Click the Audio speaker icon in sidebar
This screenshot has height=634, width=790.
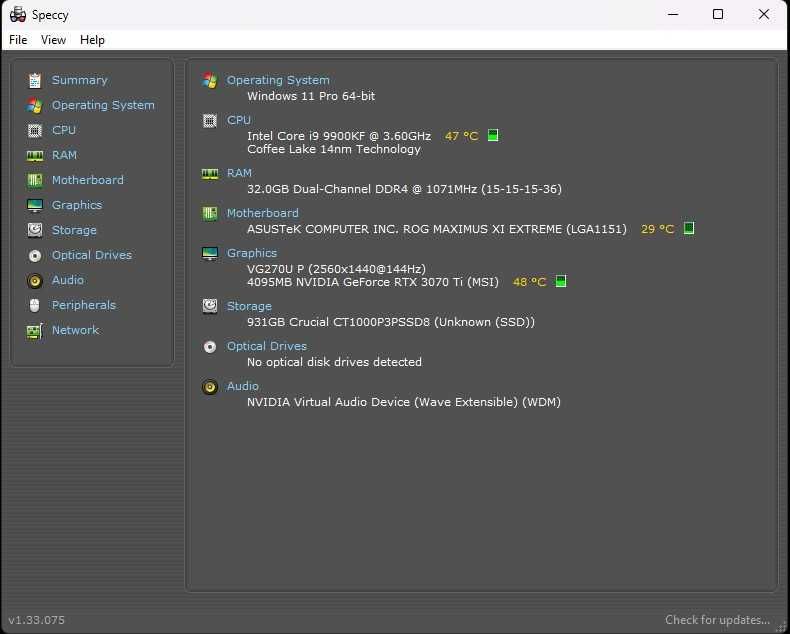35,280
